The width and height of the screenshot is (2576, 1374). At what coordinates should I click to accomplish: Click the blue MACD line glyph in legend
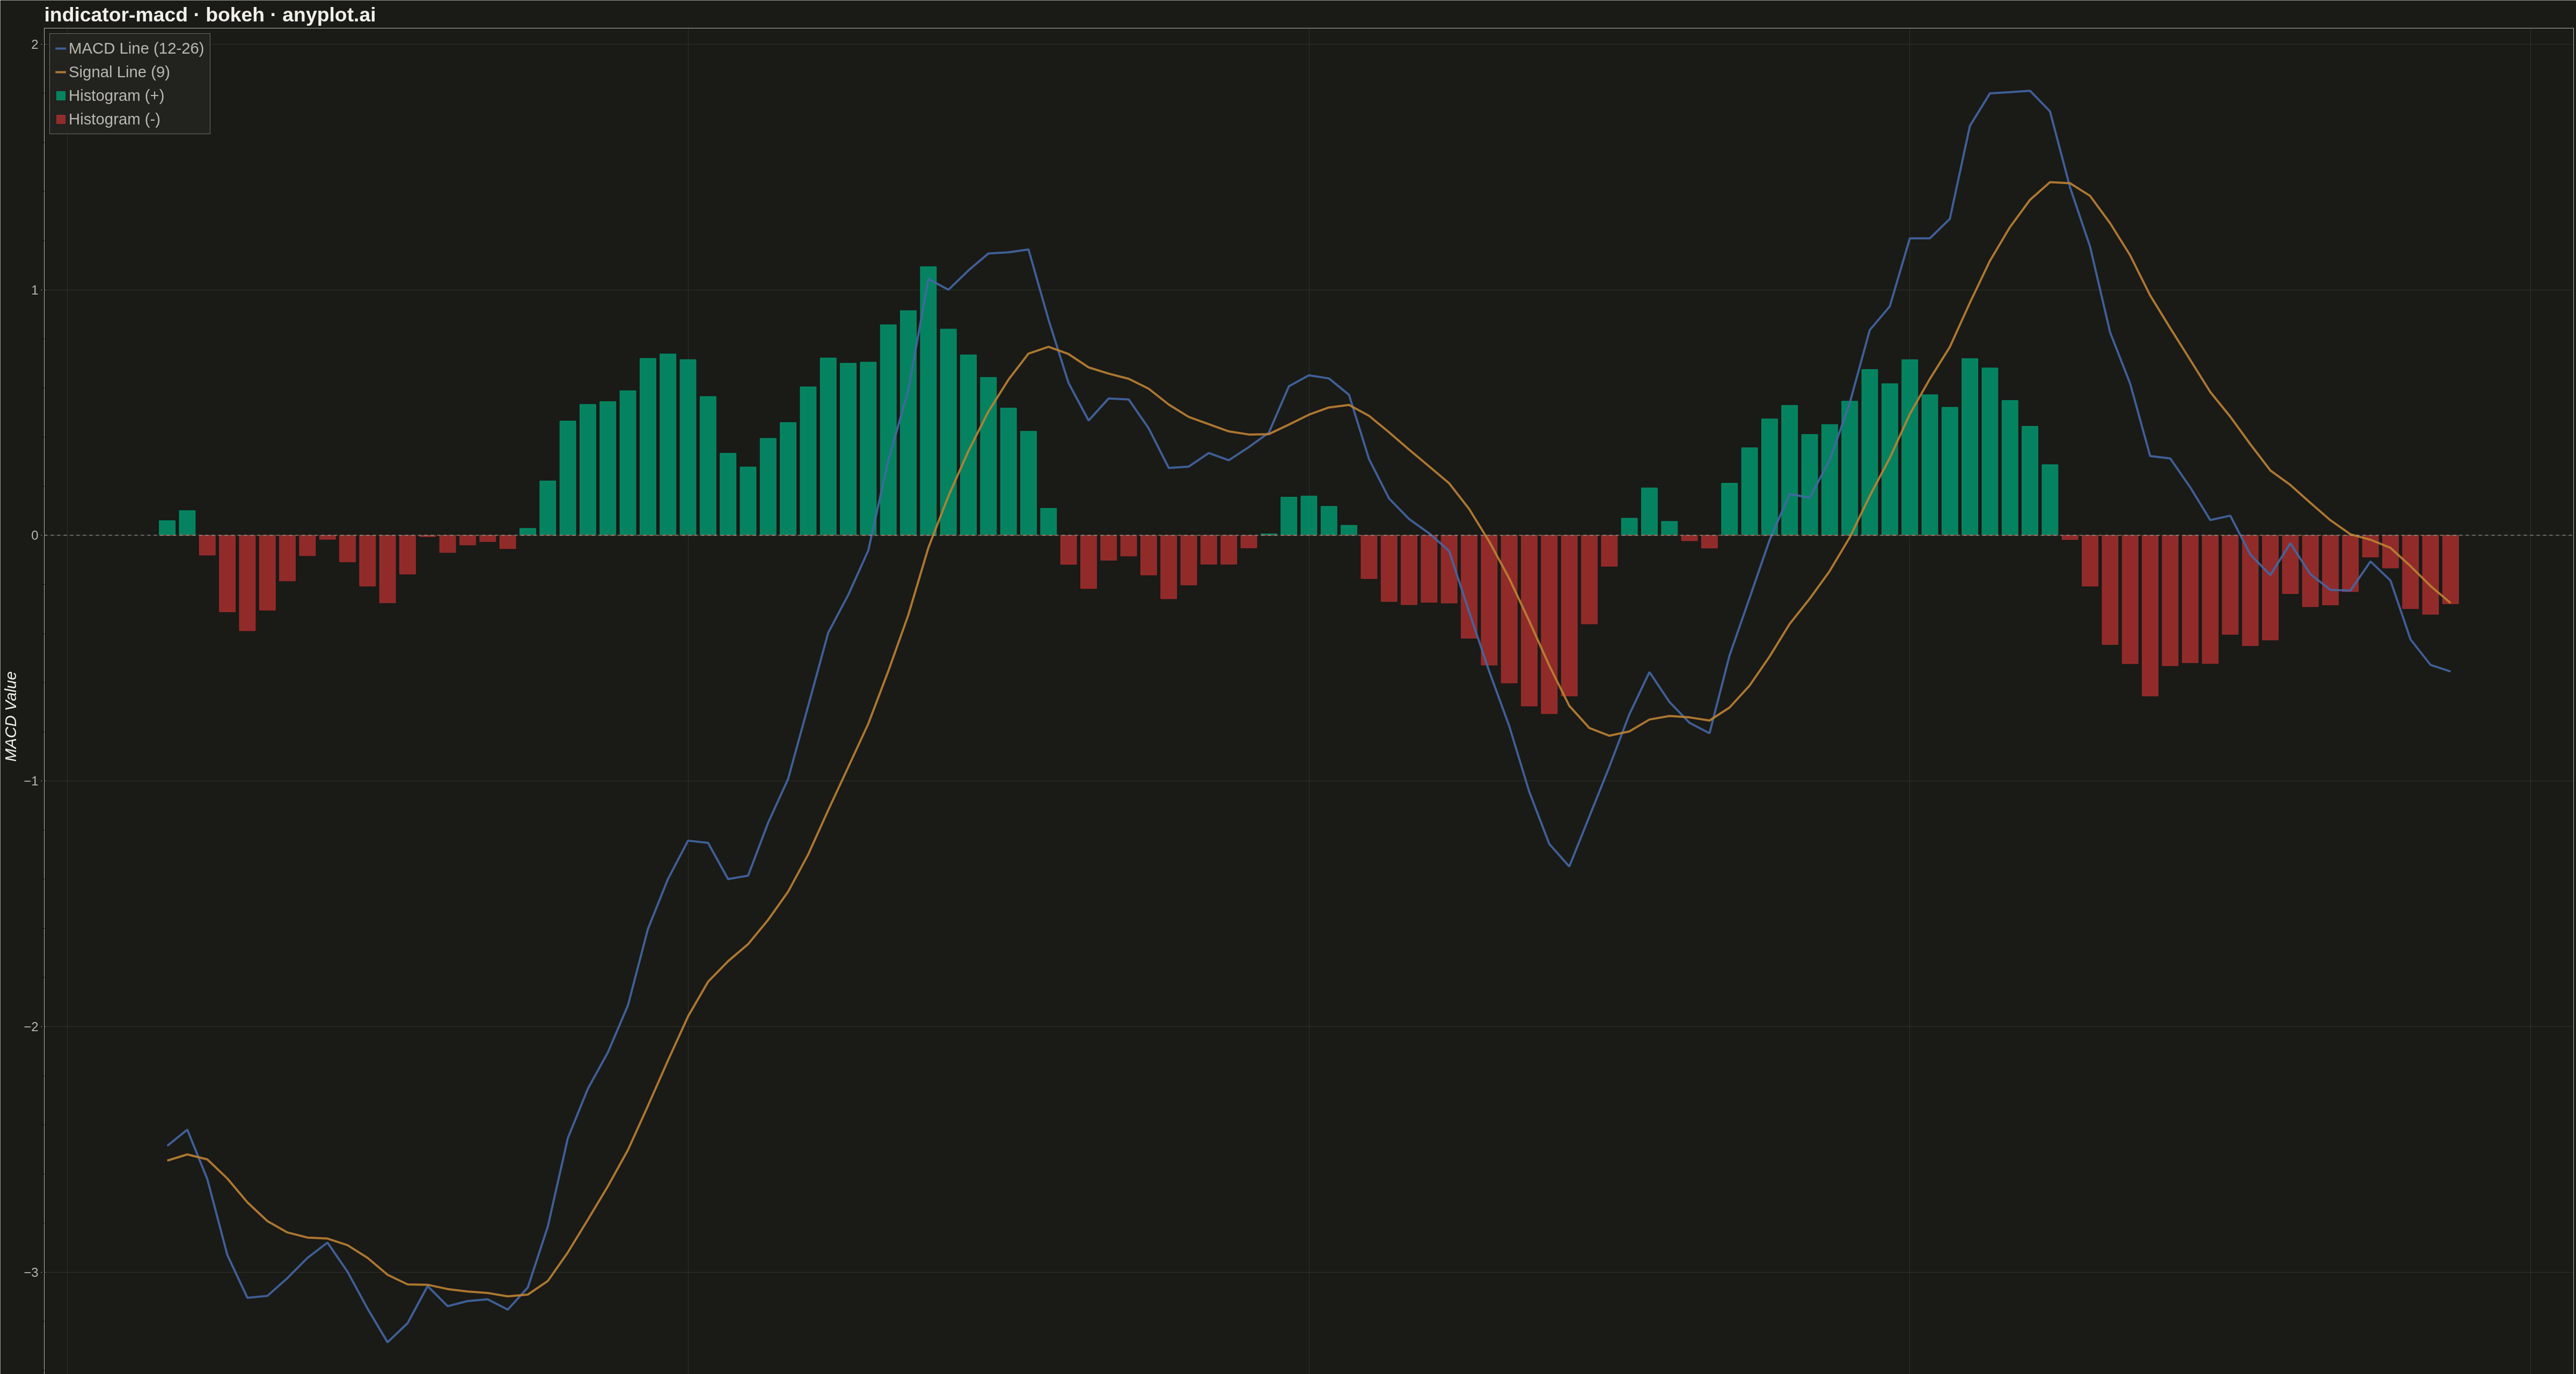tap(61, 48)
